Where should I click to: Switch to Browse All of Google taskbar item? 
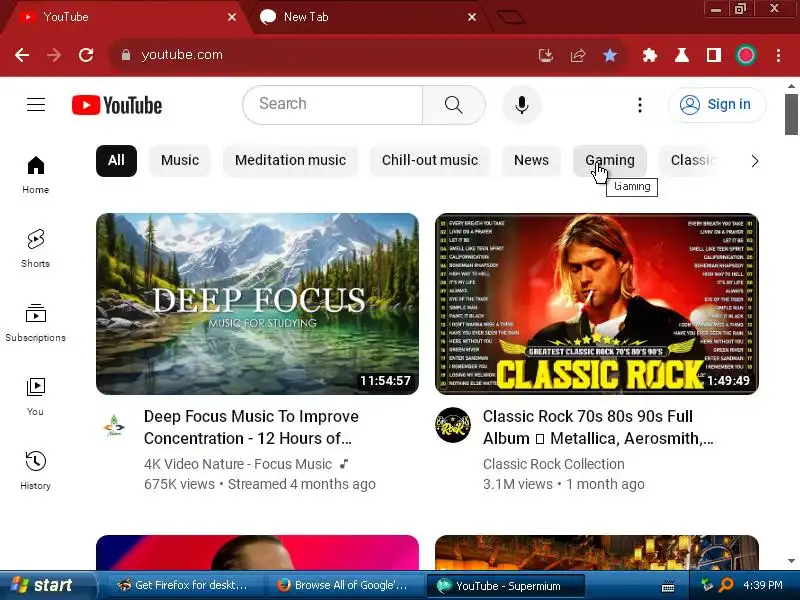[x=343, y=585]
